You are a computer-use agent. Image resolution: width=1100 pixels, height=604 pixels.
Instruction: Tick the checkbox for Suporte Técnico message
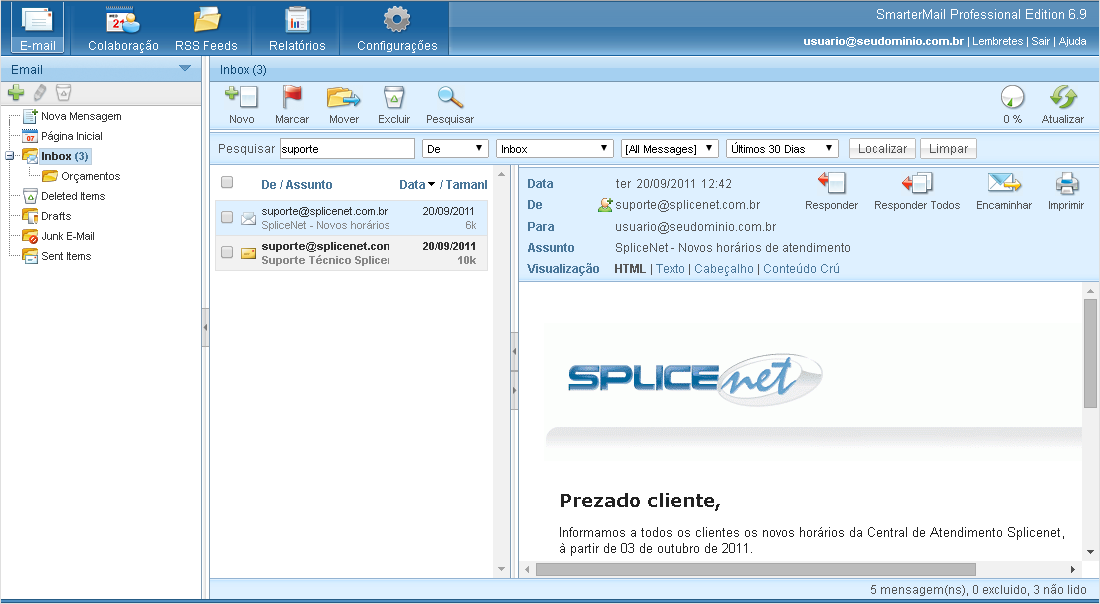(x=227, y=252)
